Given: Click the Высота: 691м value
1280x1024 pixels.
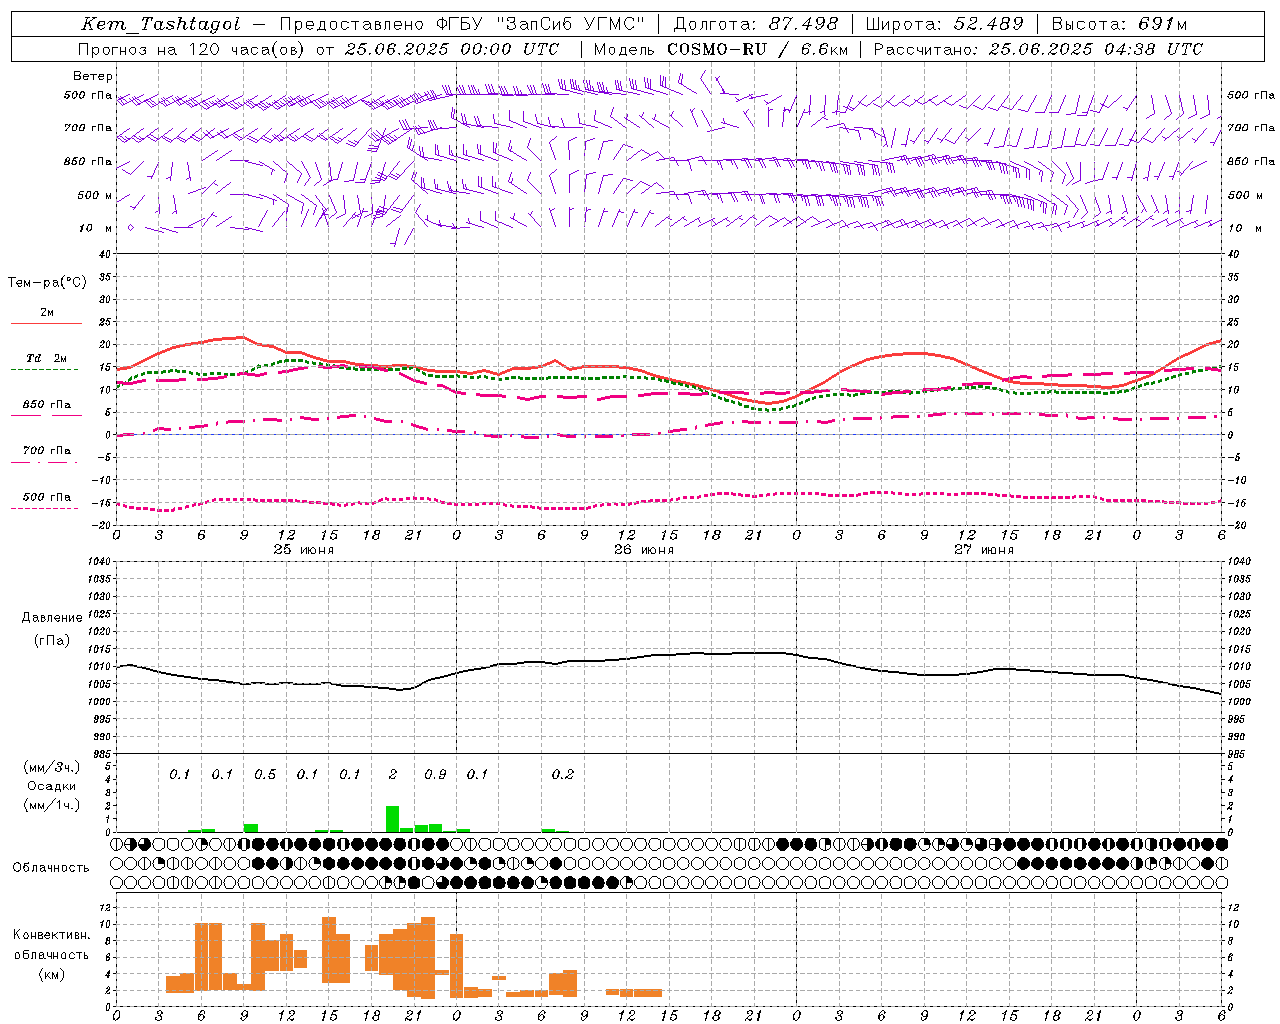Looking at the screenshot, I should tap(1119, 24).
